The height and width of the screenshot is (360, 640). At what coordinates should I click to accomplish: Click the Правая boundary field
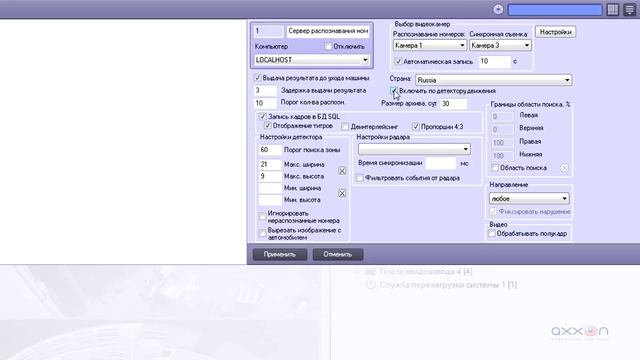[502, 142]
